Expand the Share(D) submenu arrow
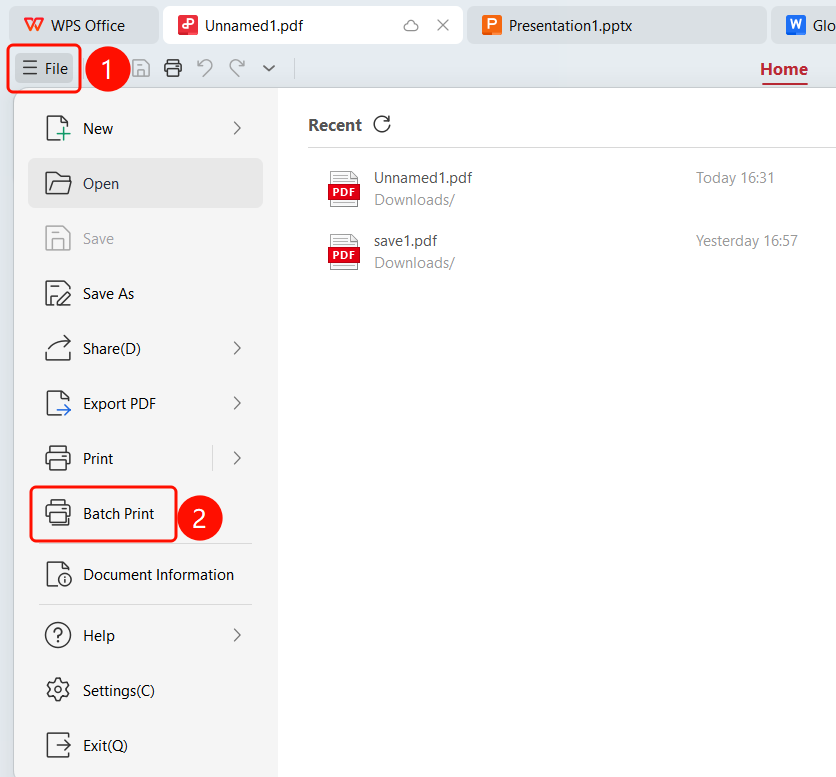Viewport: 836px width, 777px height. pos(237,349)
